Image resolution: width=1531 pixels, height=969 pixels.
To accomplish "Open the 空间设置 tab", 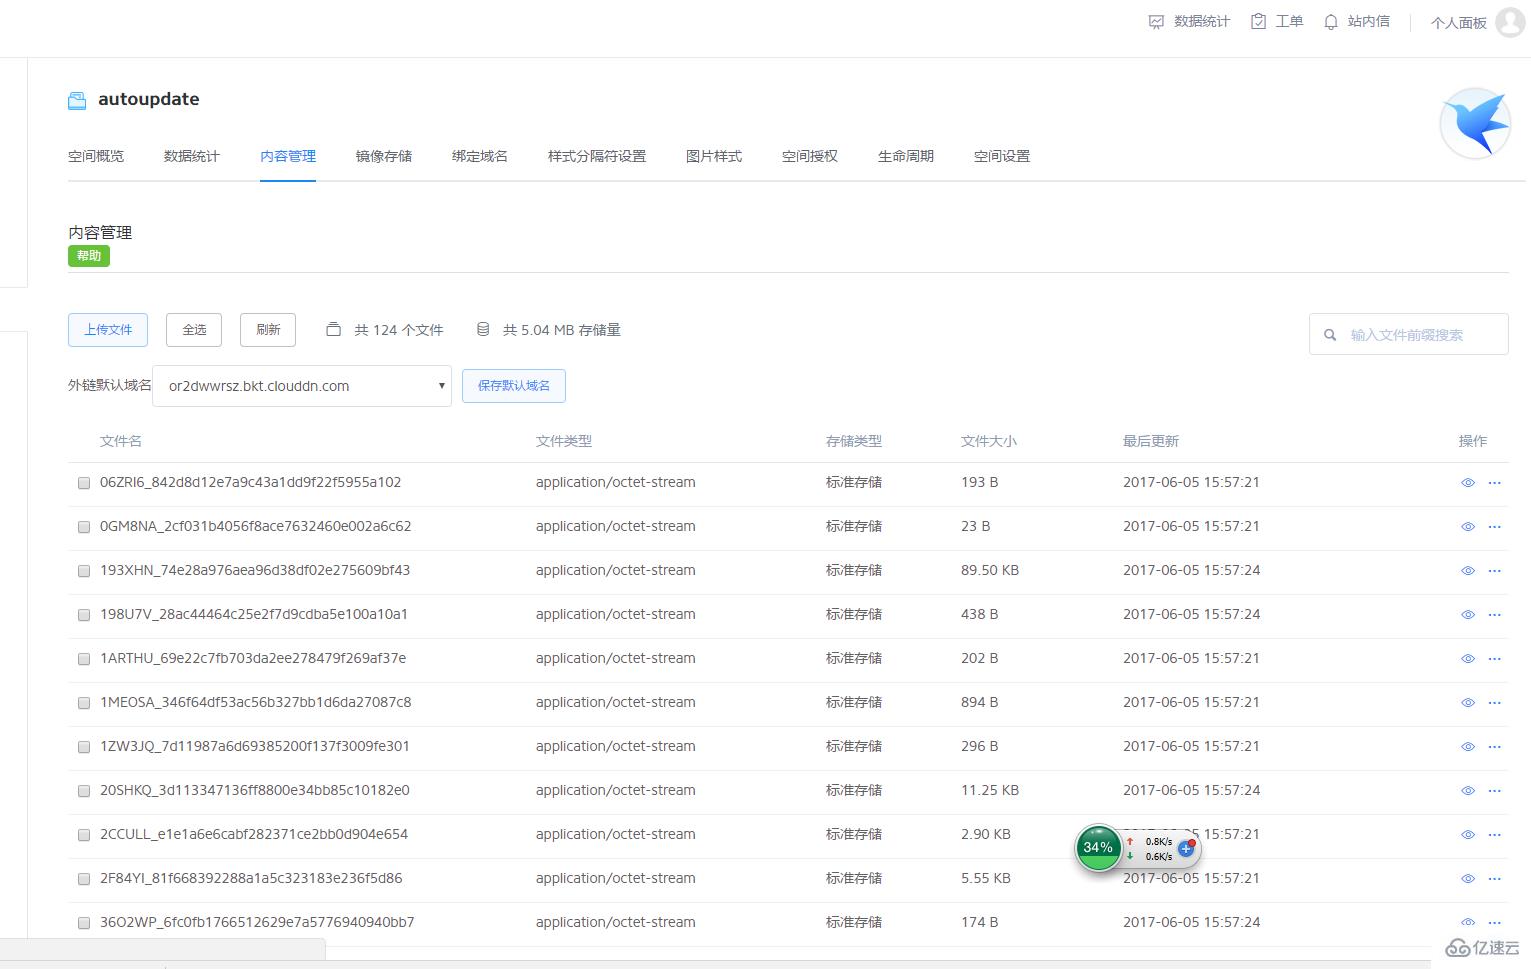I will pos(1002,156).
